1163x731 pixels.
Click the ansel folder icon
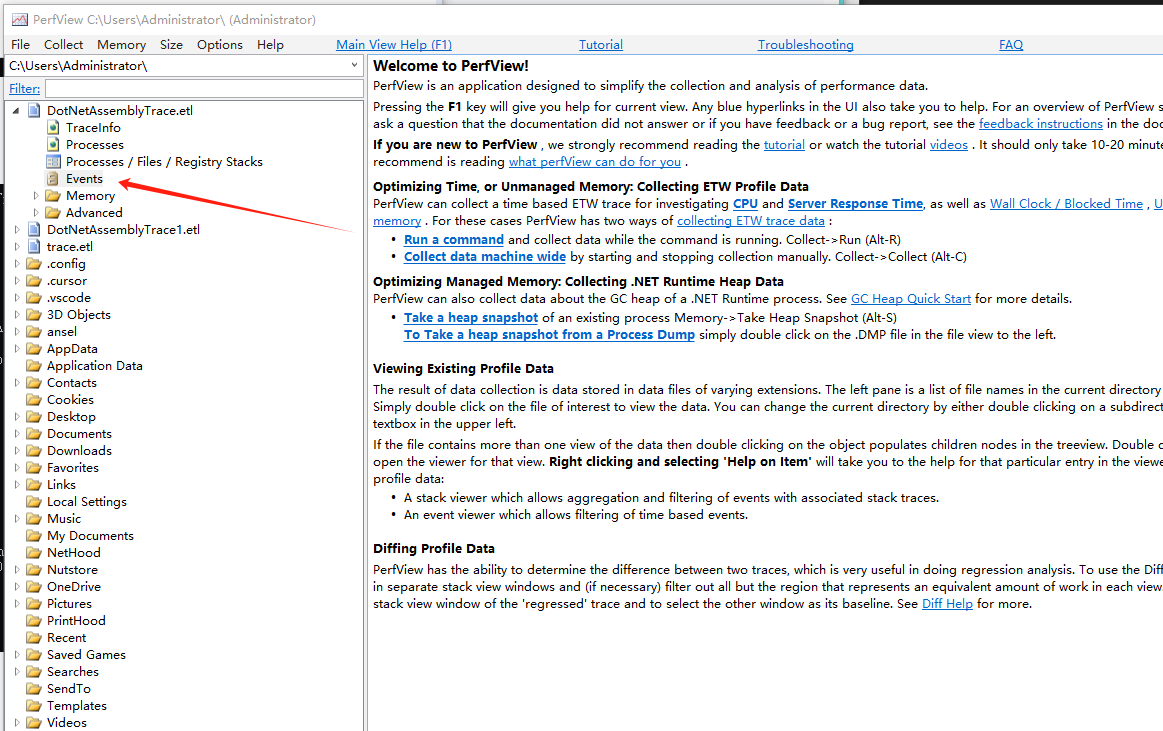click(34, 332)
